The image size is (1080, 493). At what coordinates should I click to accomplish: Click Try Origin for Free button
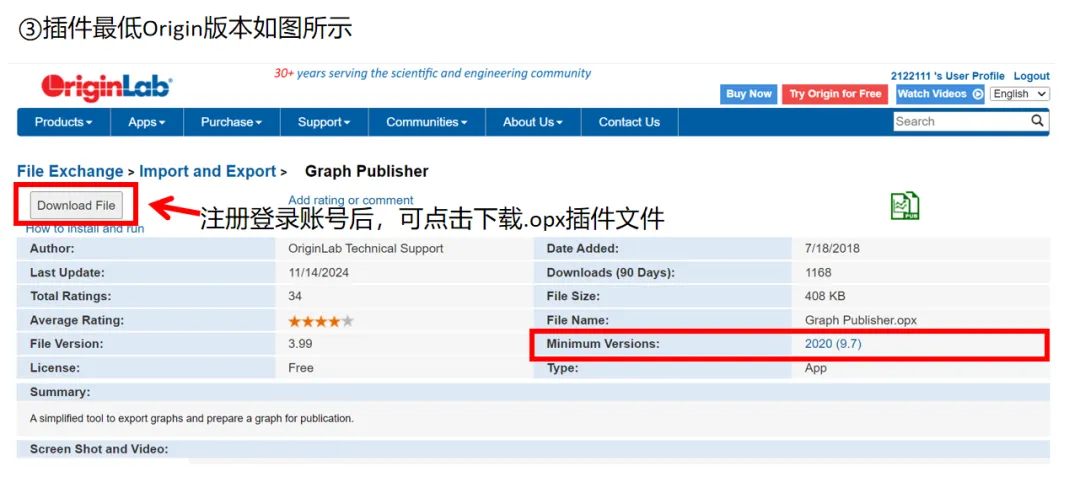[x=835, y=94]
